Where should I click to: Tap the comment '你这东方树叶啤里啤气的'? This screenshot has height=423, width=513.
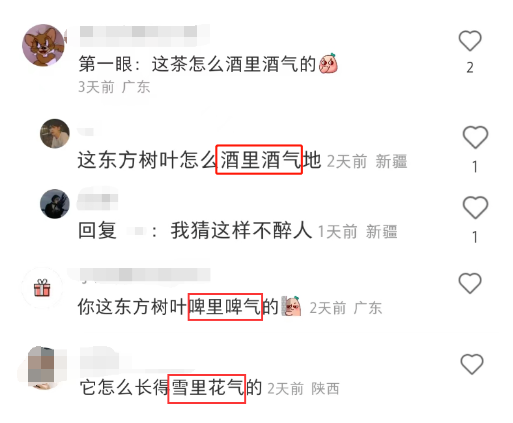click(178, 307)
